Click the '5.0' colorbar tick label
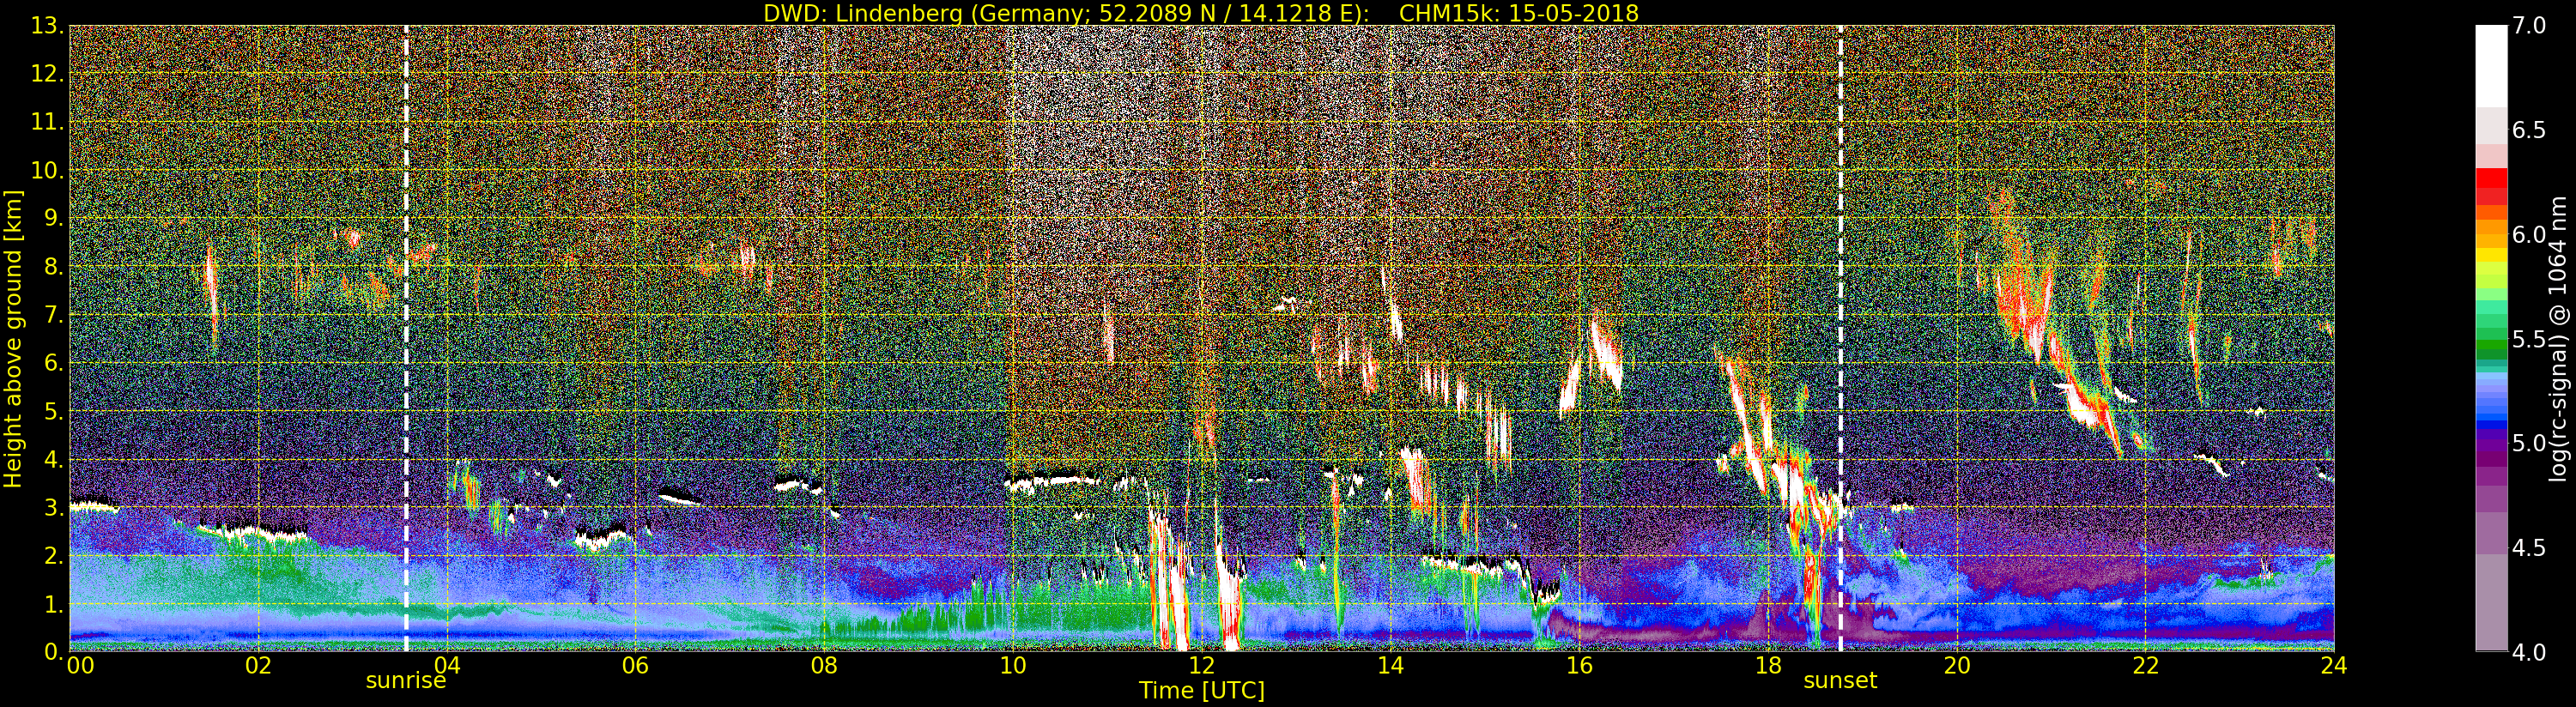Screen dimensions: 2576x707 tap(2529, 443)
